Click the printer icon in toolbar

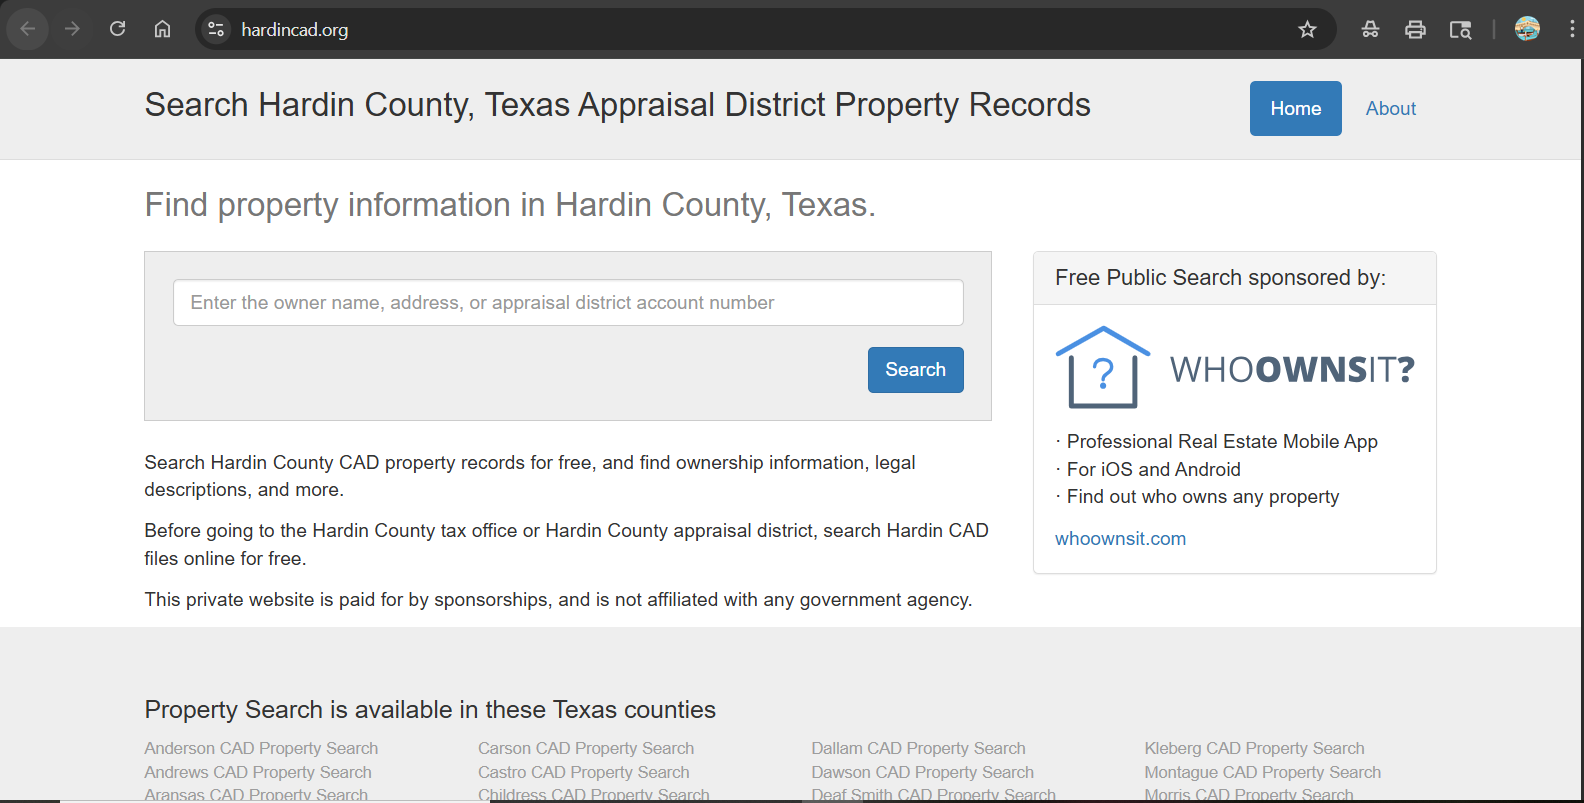point(1415,30)
